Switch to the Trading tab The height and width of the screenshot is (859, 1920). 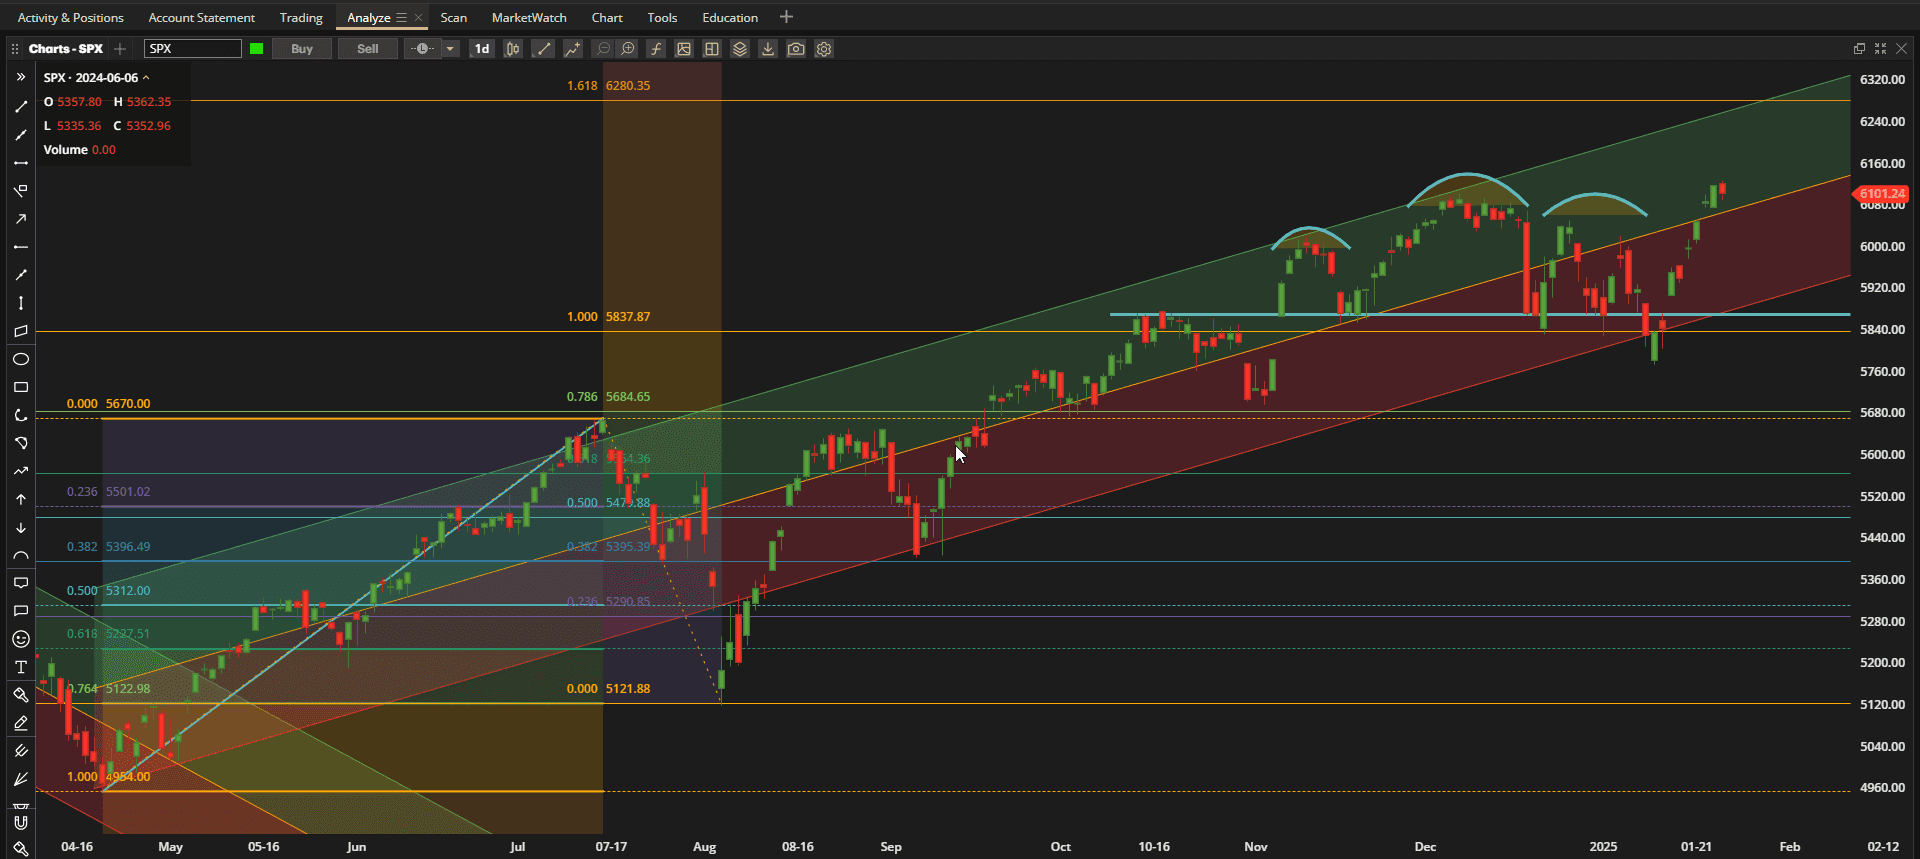click(x=301, y=17)
